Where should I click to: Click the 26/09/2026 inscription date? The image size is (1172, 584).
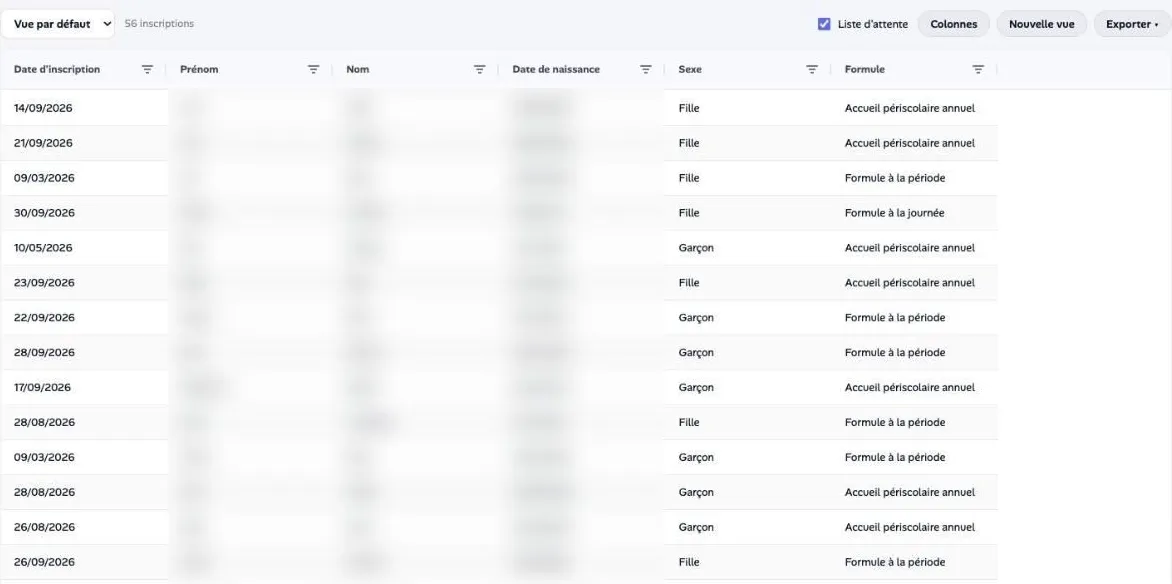coord(44,562)
